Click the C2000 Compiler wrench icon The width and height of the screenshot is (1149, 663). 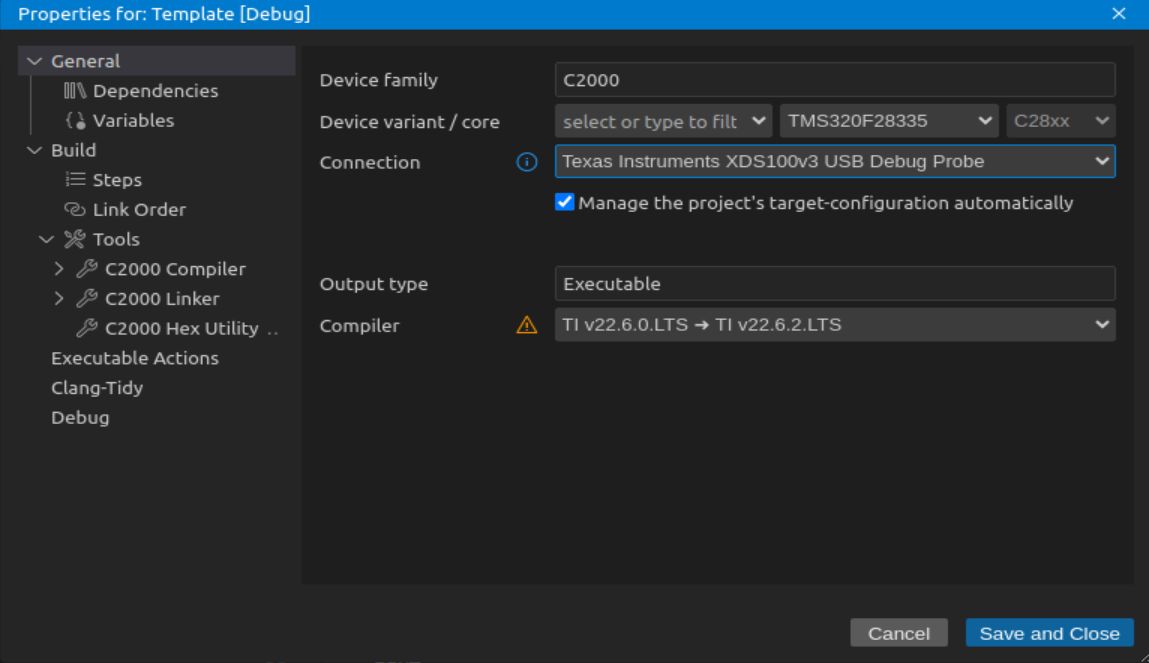tap(87, 269)
